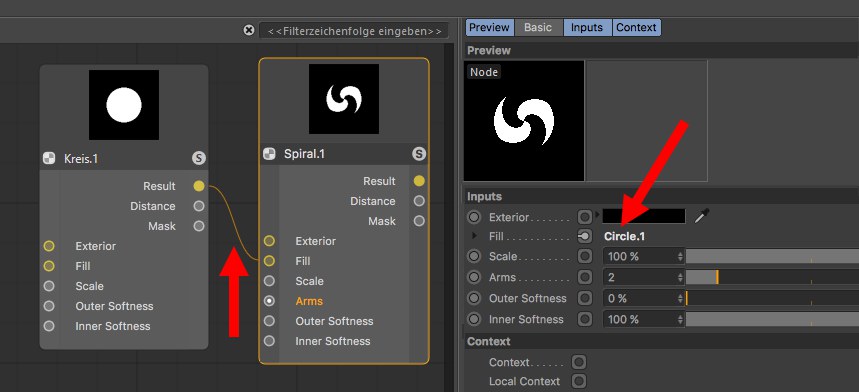
Task: Click the solo S icon on Spiral.1
Action: coord(419,154)
